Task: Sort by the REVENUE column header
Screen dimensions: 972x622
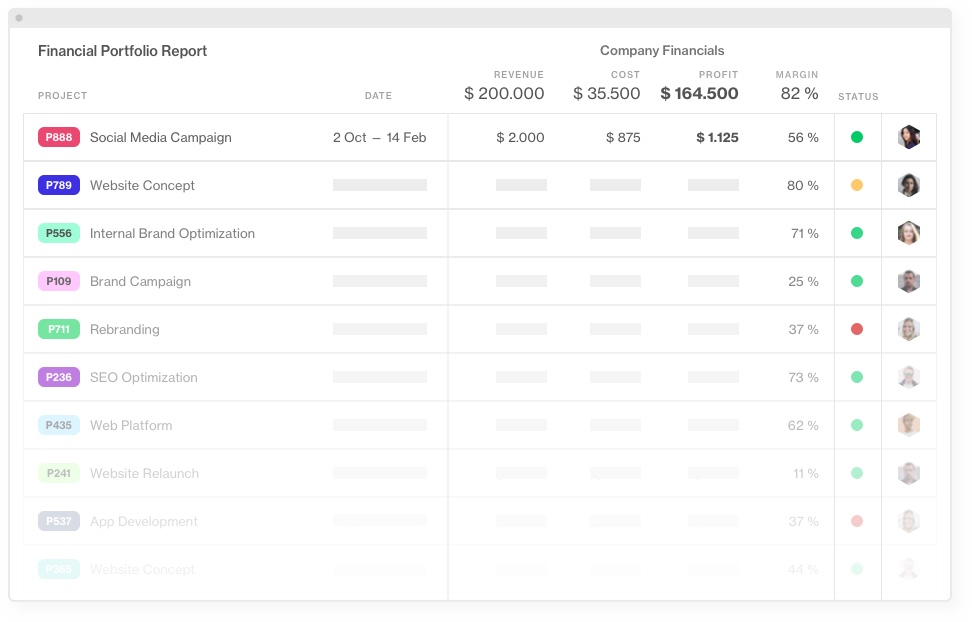Action: coord(518,74)
